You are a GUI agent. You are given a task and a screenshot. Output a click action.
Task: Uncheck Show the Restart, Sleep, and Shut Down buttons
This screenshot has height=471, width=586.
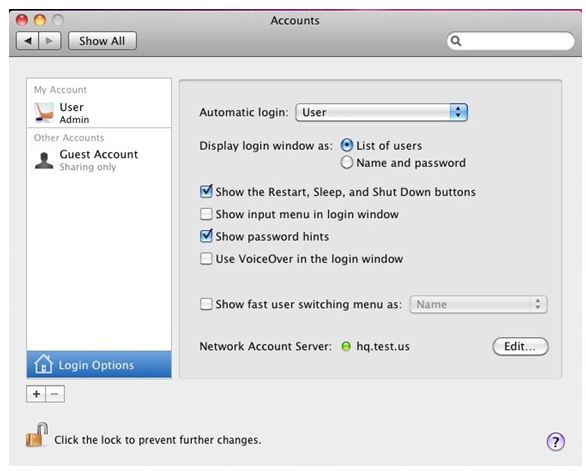pyautogui.click(x=206, y=191)
